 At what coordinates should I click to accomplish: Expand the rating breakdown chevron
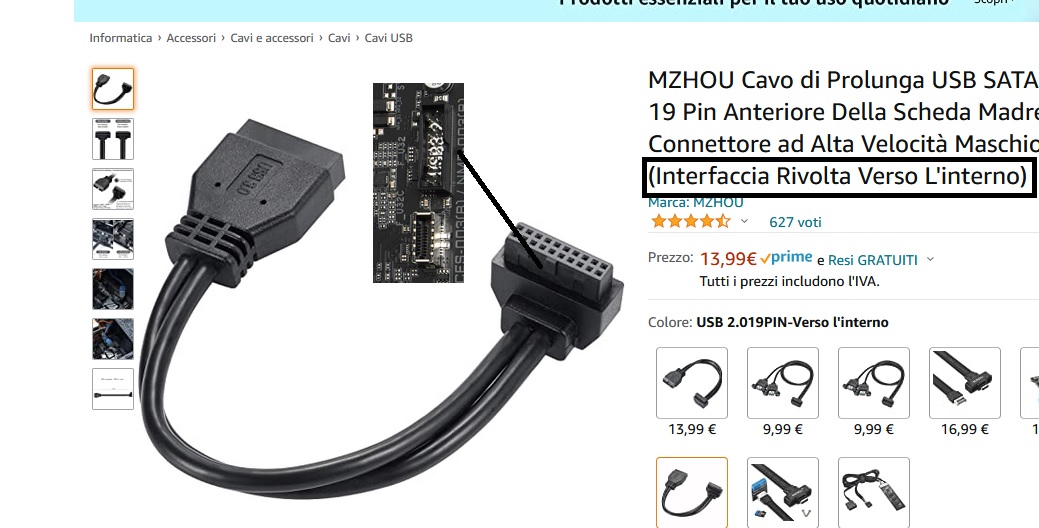tap(744, 221)
